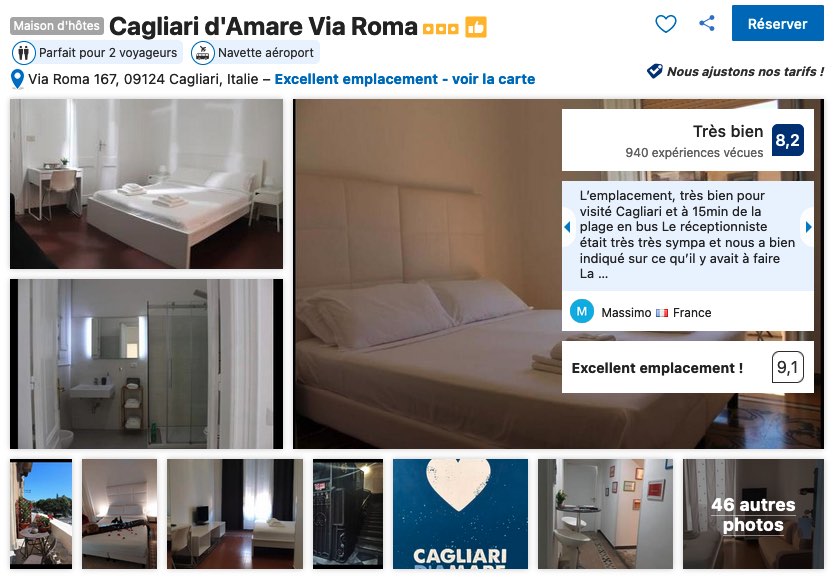Click the airport shuttle icon
The width and height of the screenshot is (835, 577).
click(x=202, y=53)
